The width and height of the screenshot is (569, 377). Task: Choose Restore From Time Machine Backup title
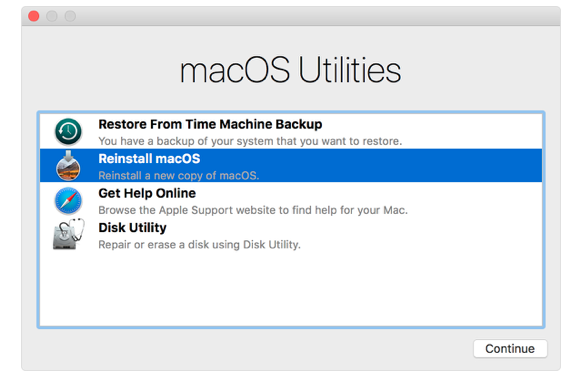pos(210,124)
